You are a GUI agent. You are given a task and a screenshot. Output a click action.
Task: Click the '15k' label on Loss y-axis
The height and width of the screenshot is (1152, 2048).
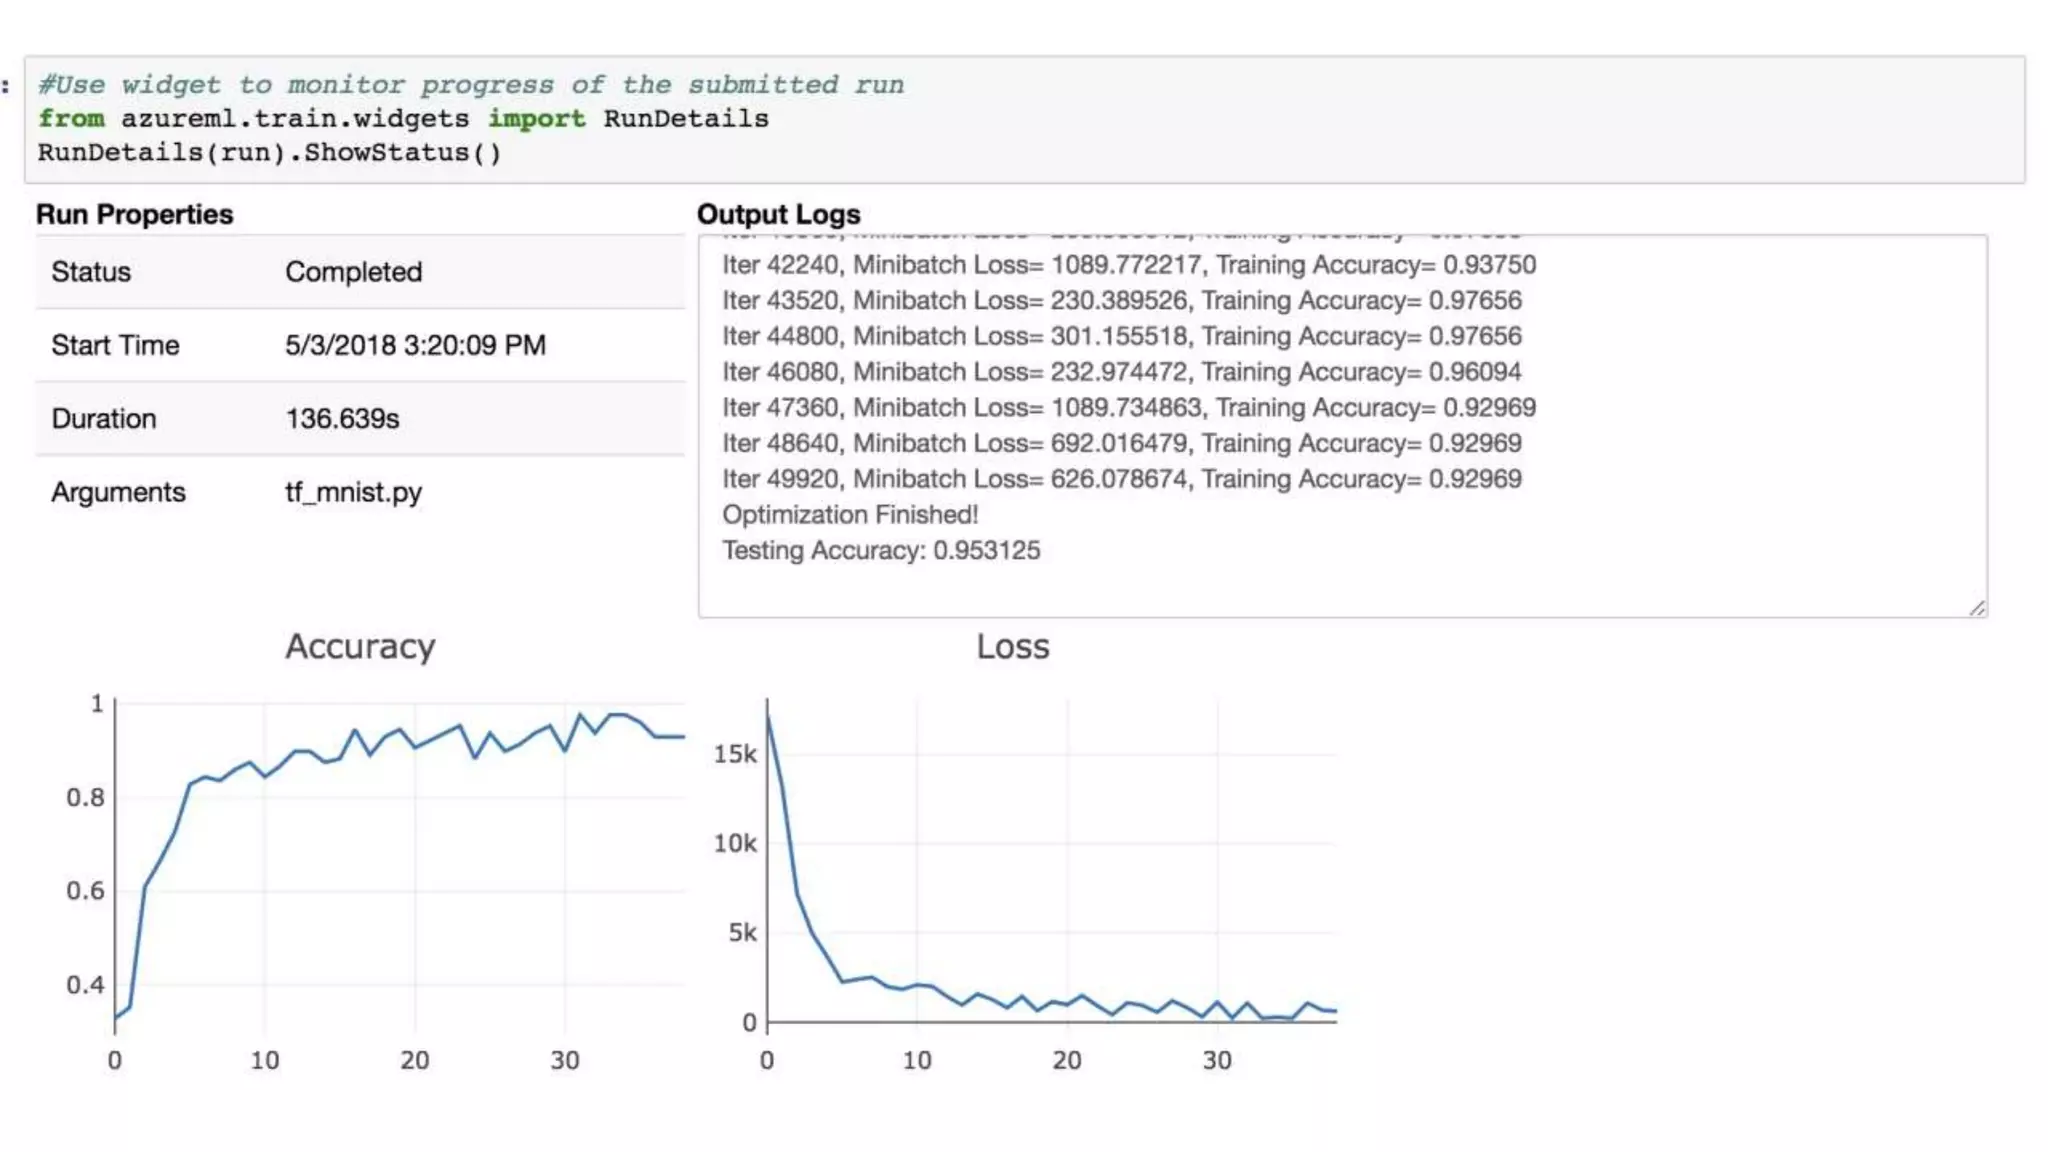coord(735,754)
